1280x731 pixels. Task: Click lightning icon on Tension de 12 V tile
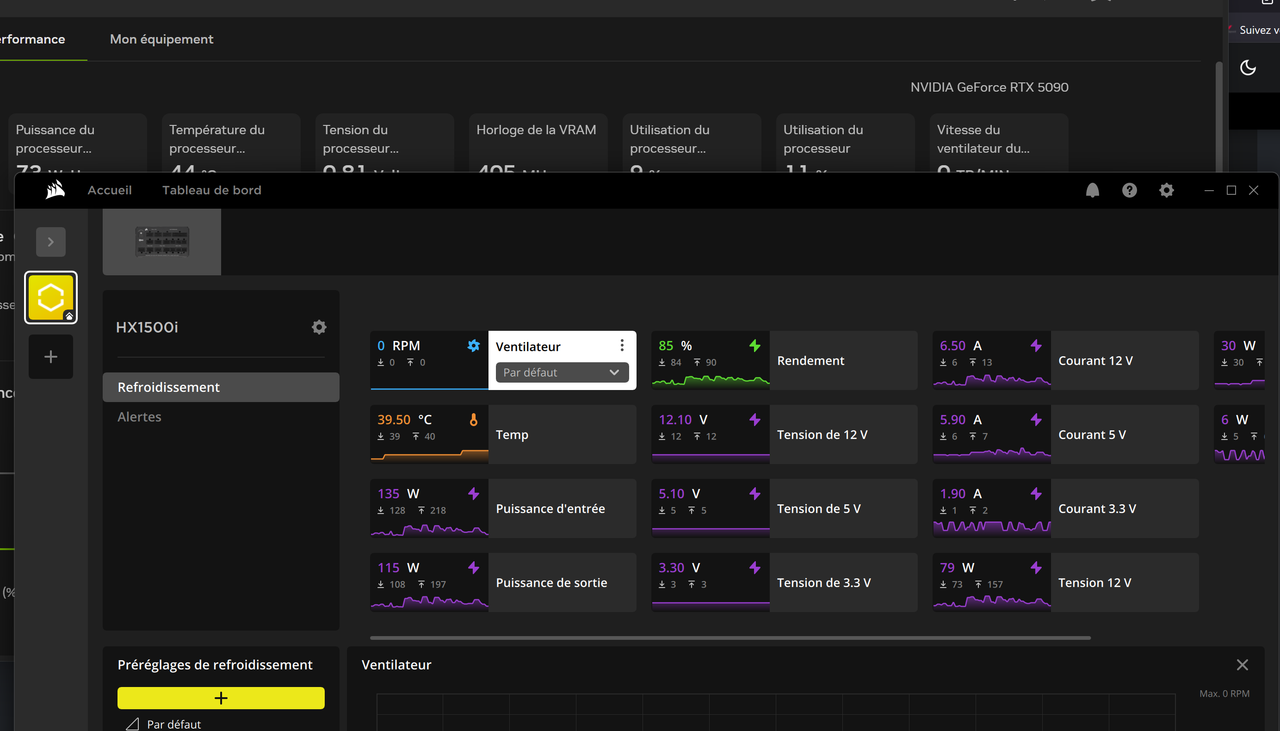[755, 420]
